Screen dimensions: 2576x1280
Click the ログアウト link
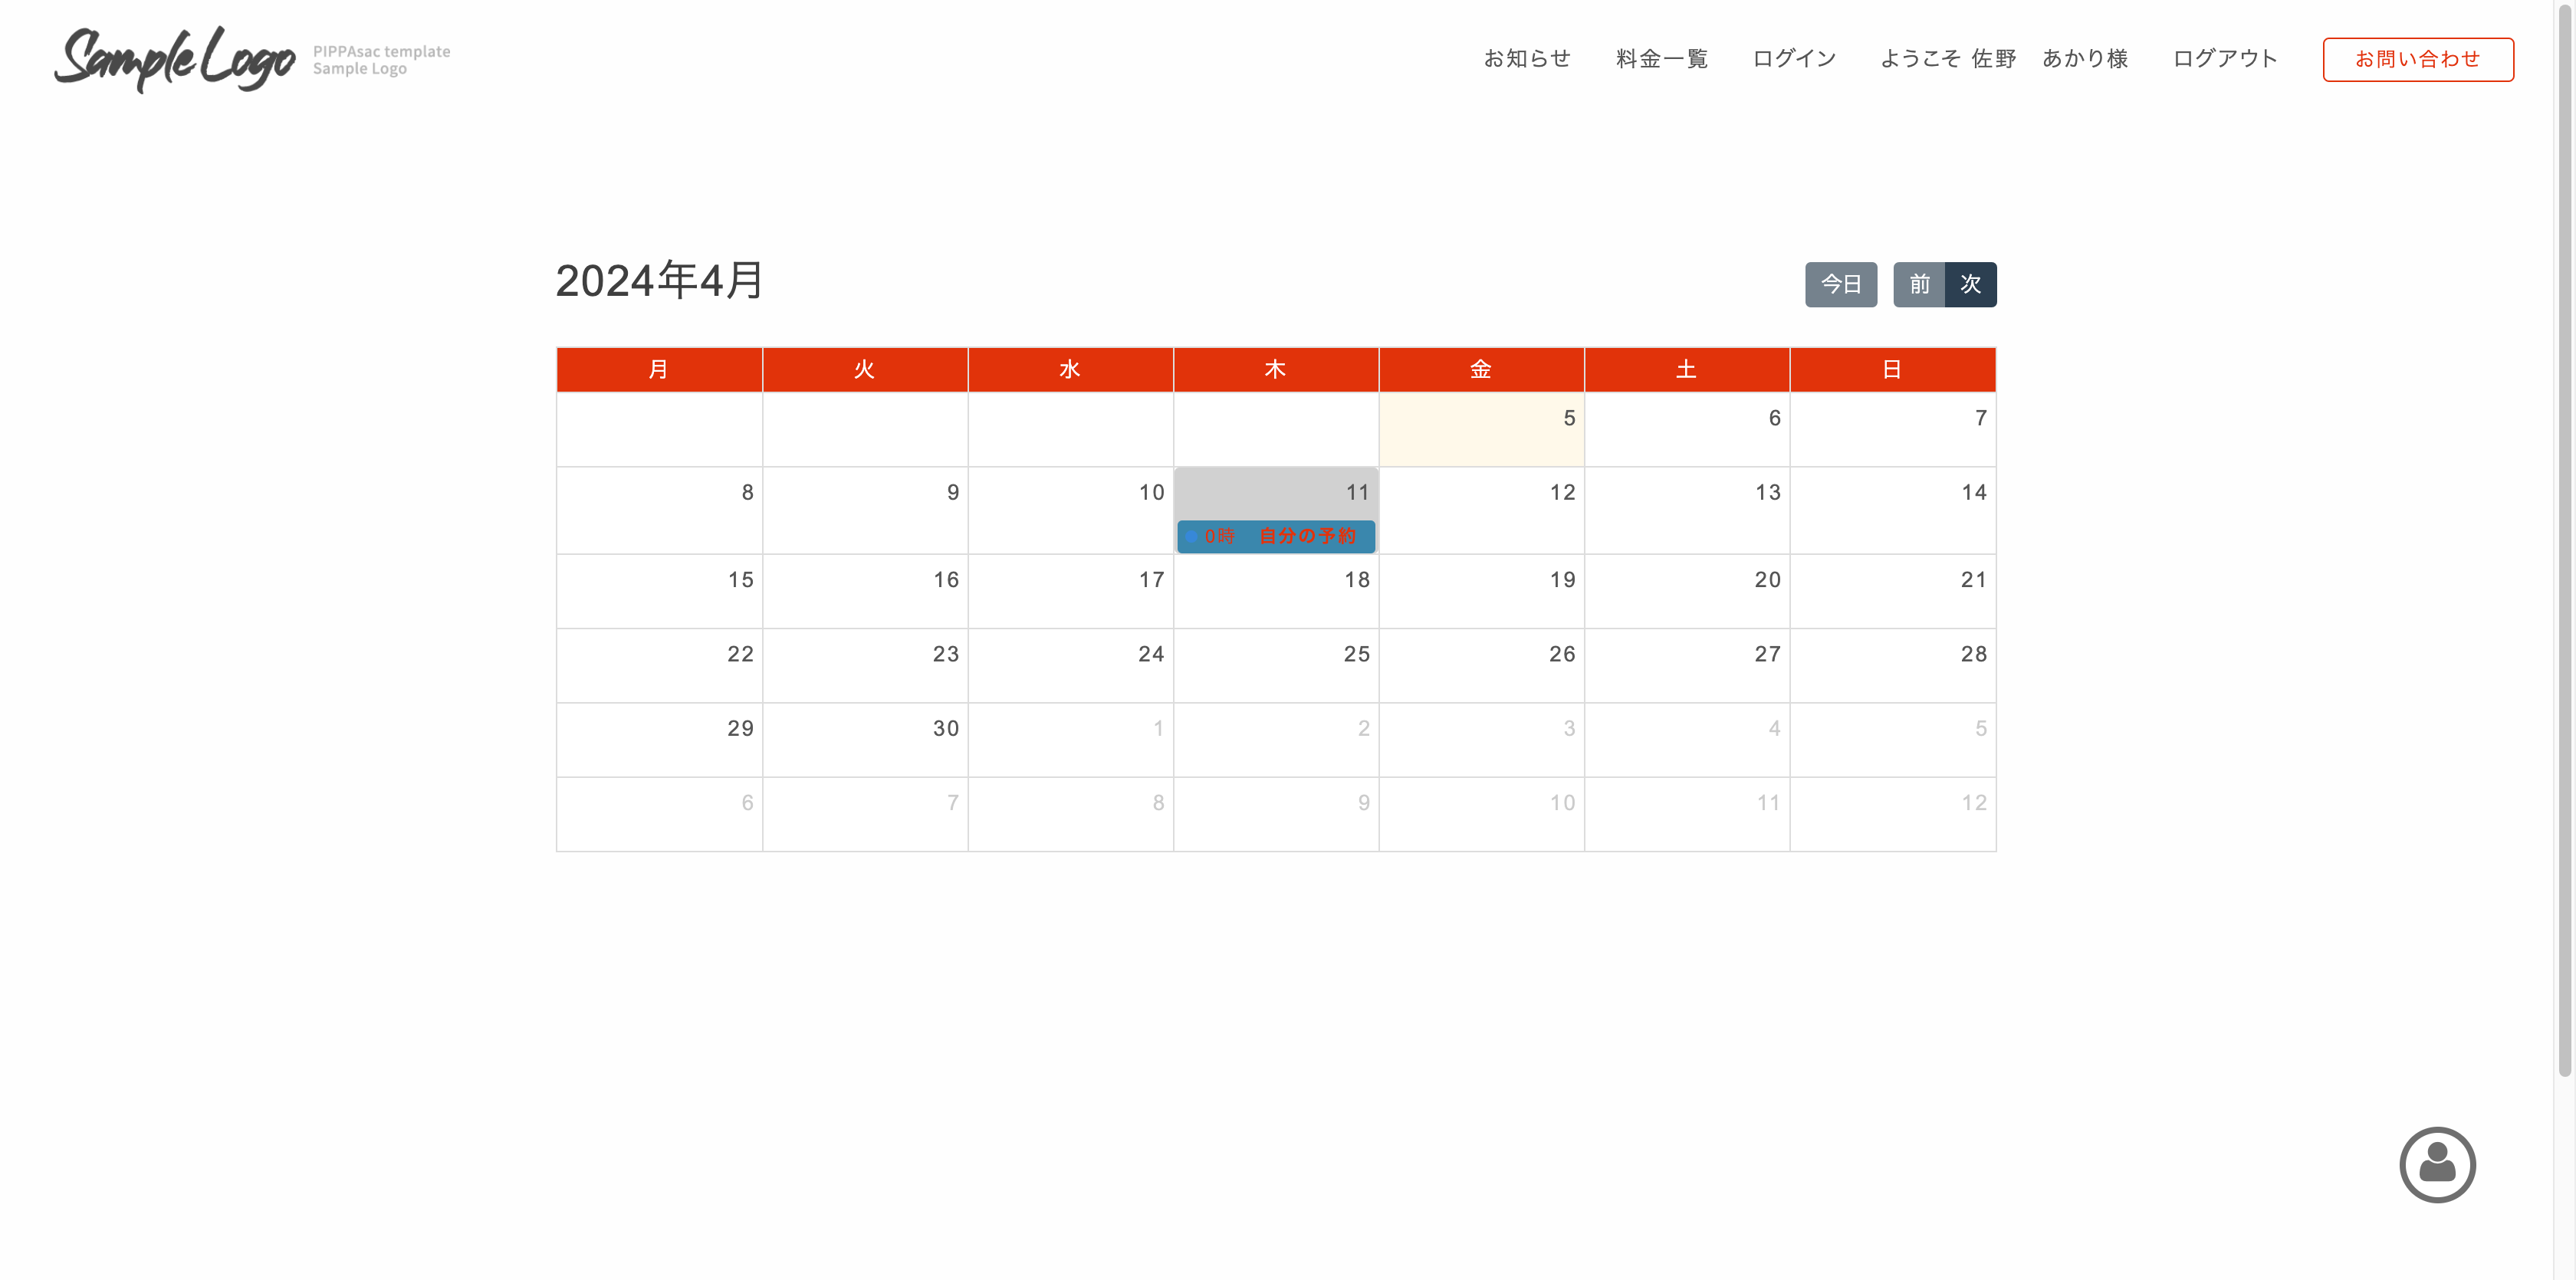2224,59
